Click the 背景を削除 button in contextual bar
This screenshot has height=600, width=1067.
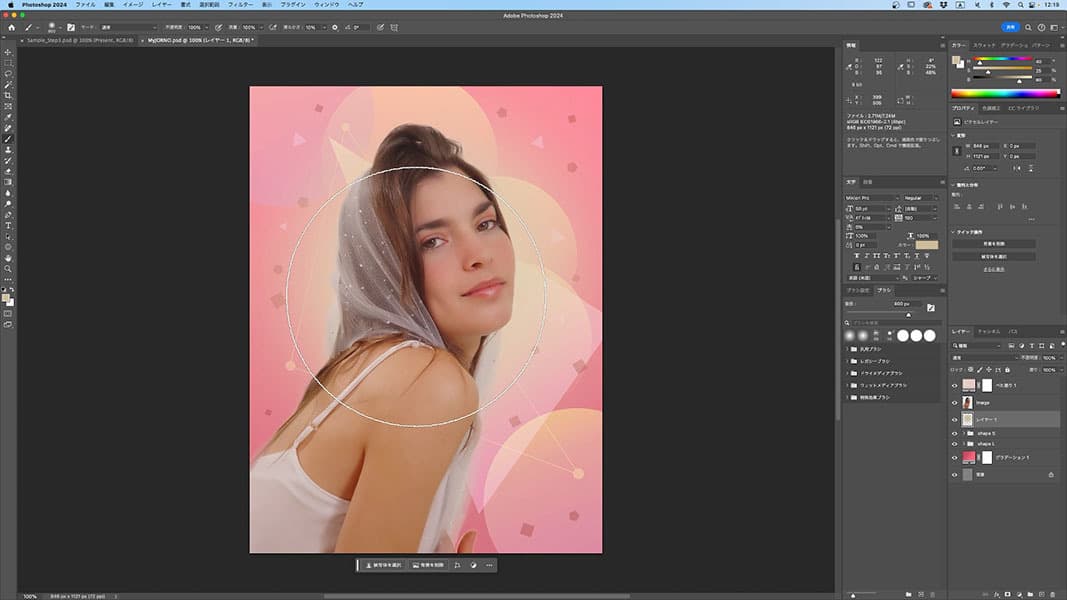click(x=429, y=565)
